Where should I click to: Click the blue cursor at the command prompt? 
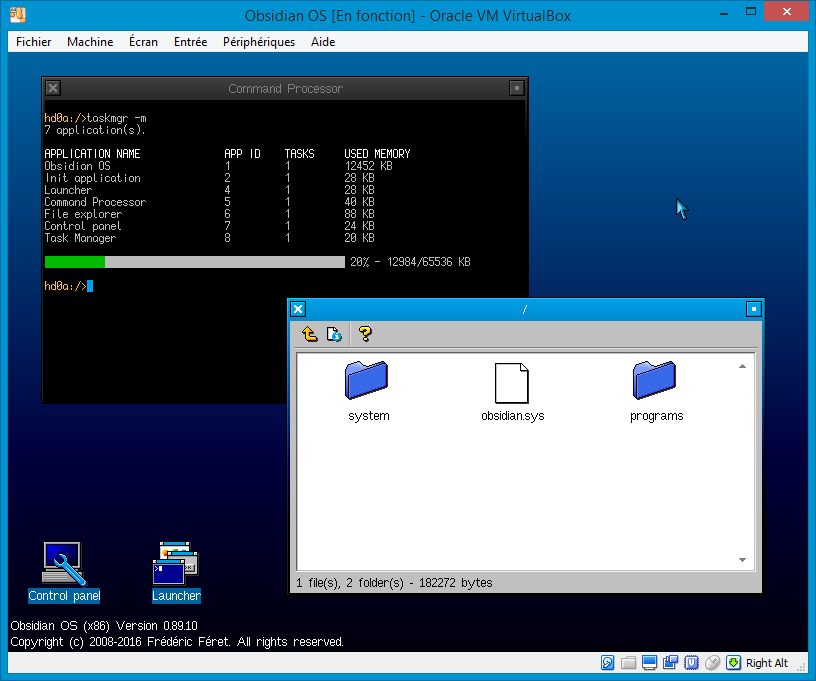tap(90, 286)
